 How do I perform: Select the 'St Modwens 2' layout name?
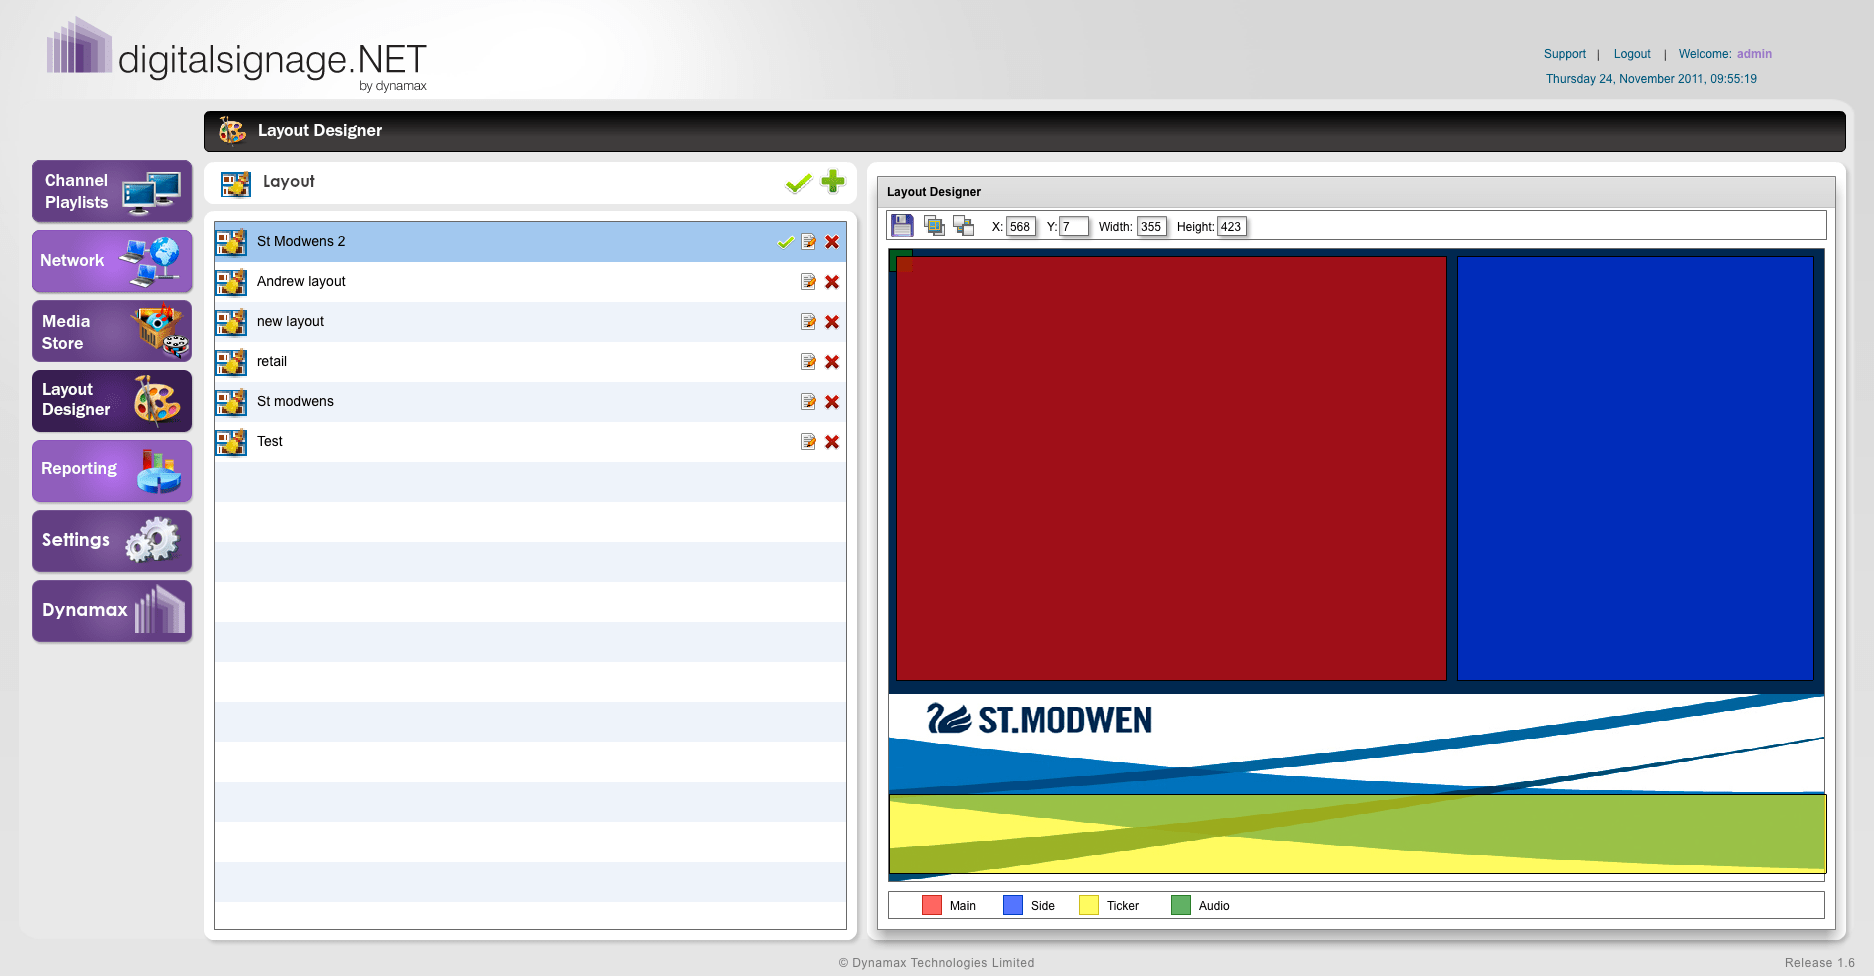pos(301,242)
